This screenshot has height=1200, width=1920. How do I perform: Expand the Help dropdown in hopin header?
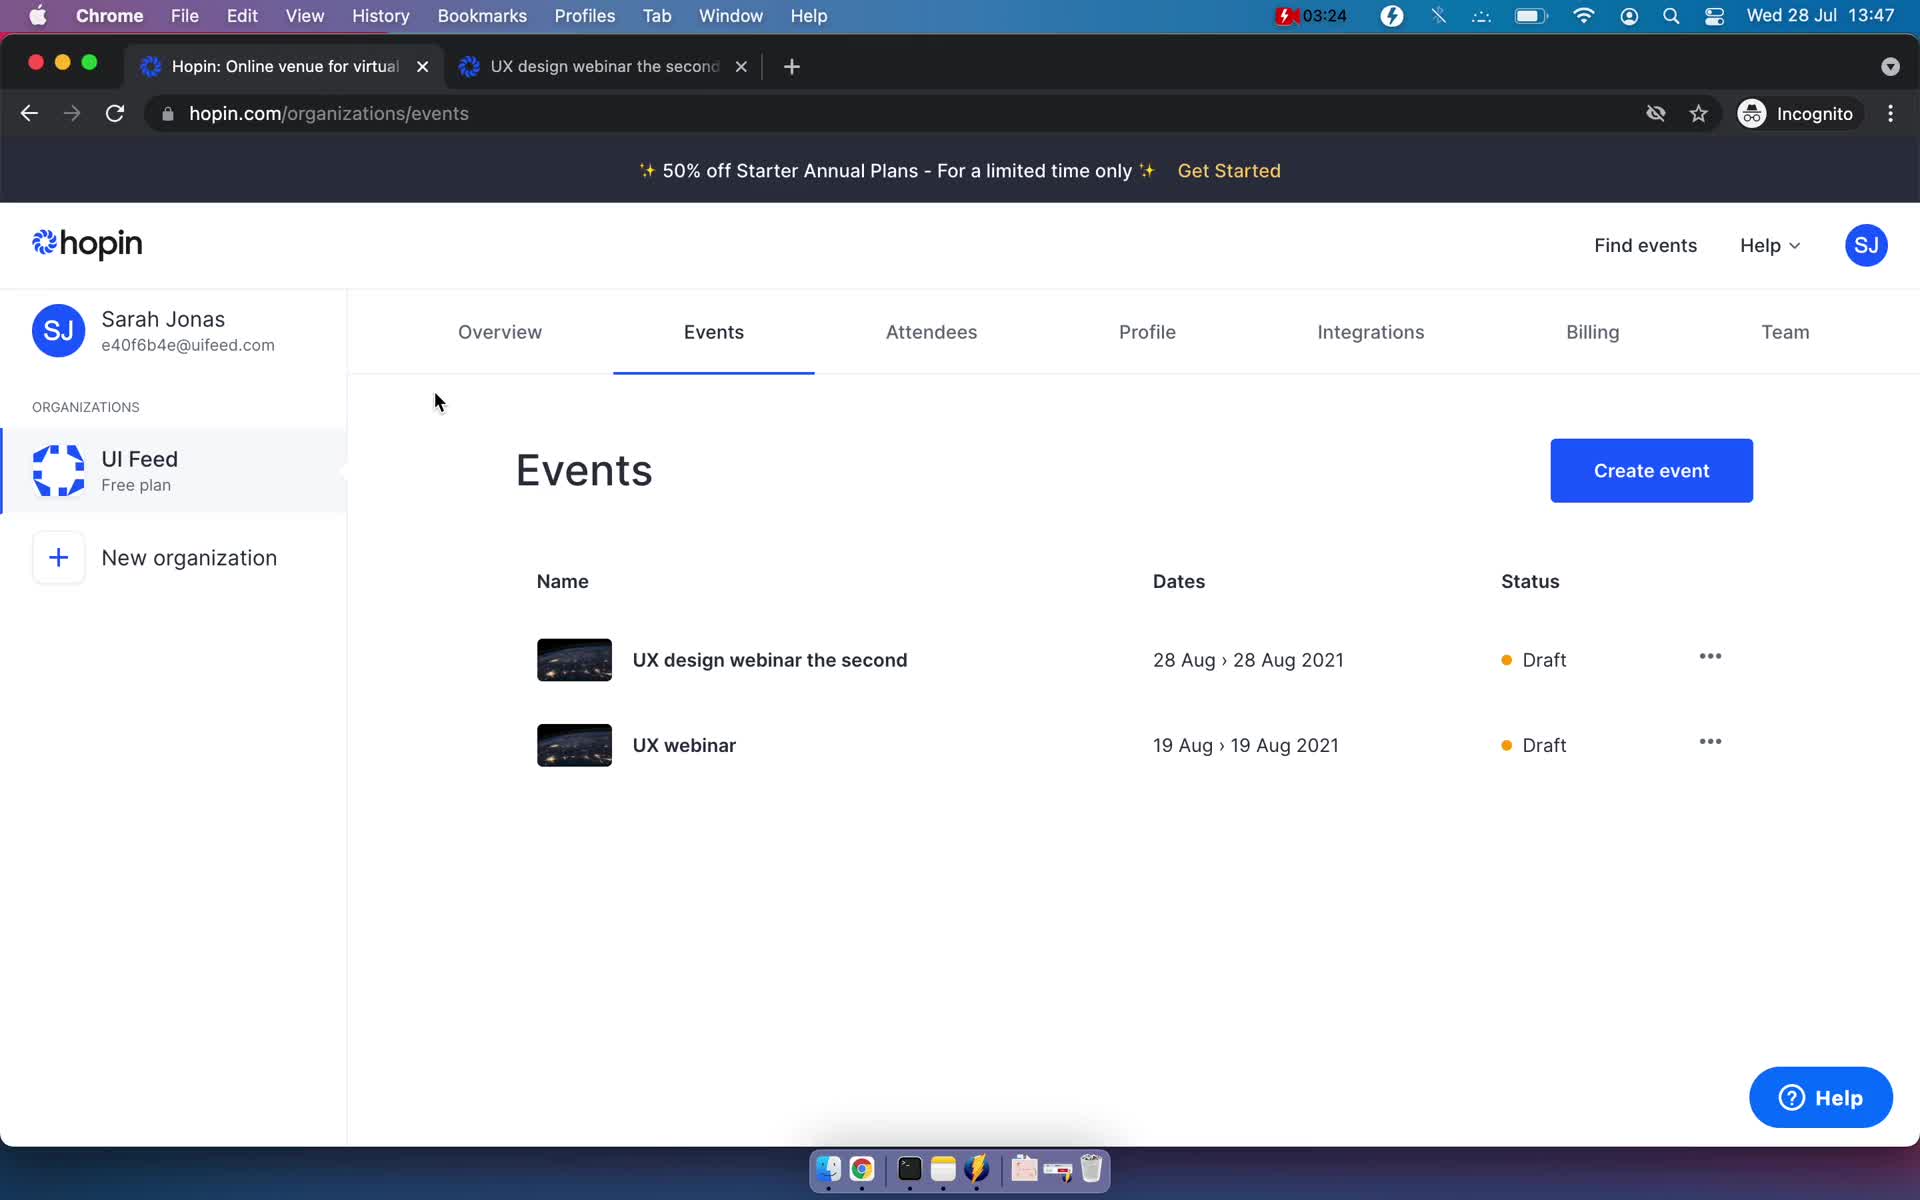[x=1770, y=245]
